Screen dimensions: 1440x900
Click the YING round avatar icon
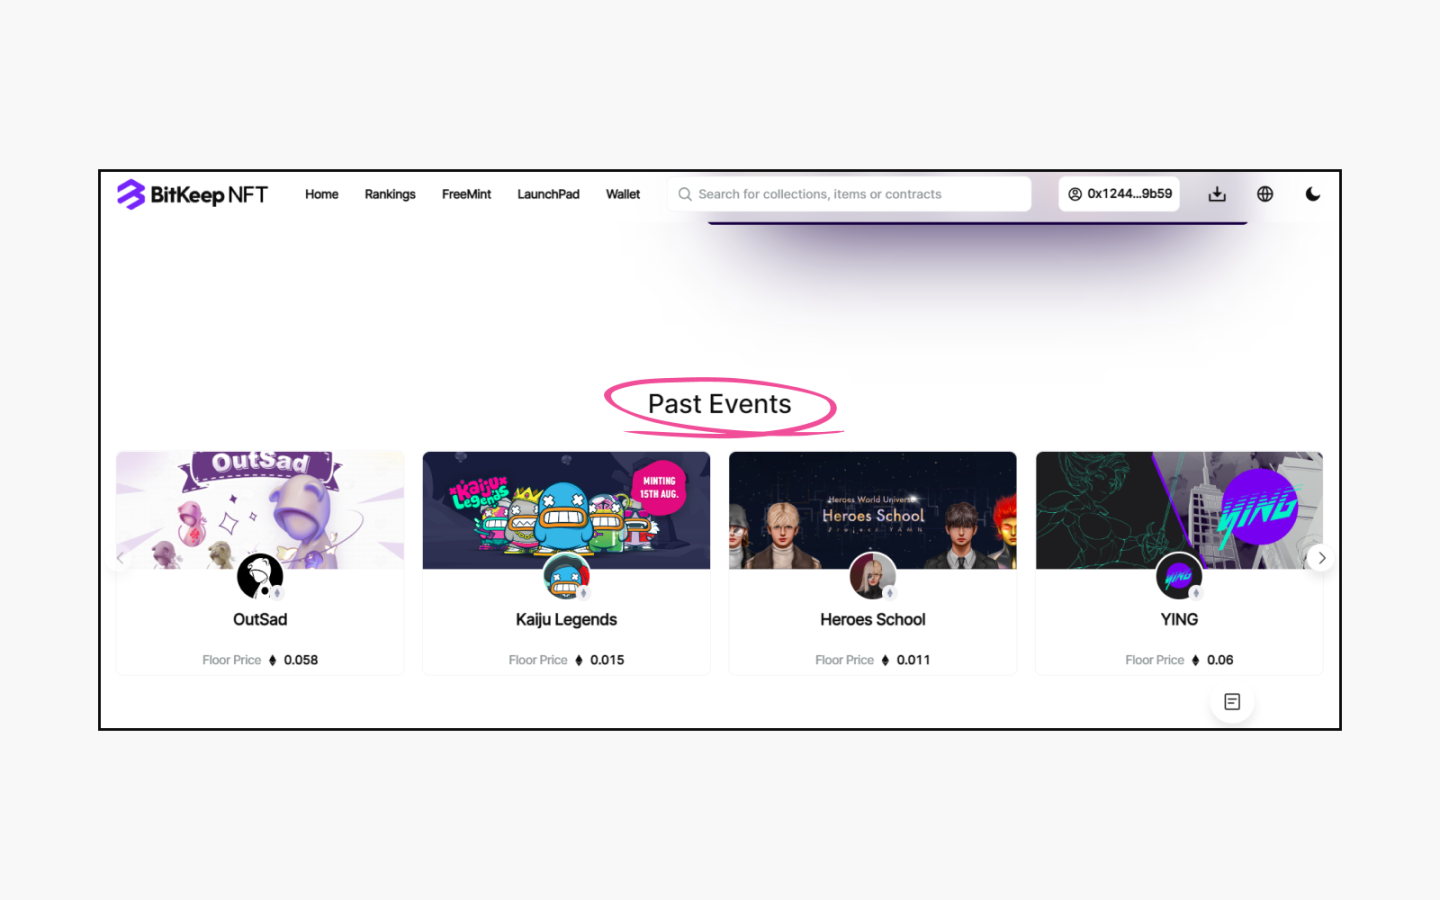click(x=1179, y=577)
